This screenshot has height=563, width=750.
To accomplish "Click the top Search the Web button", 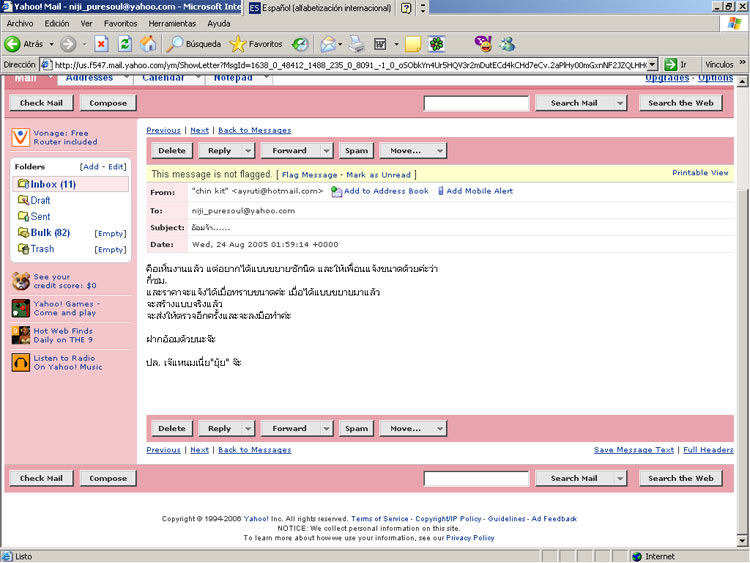I will 681,103.
